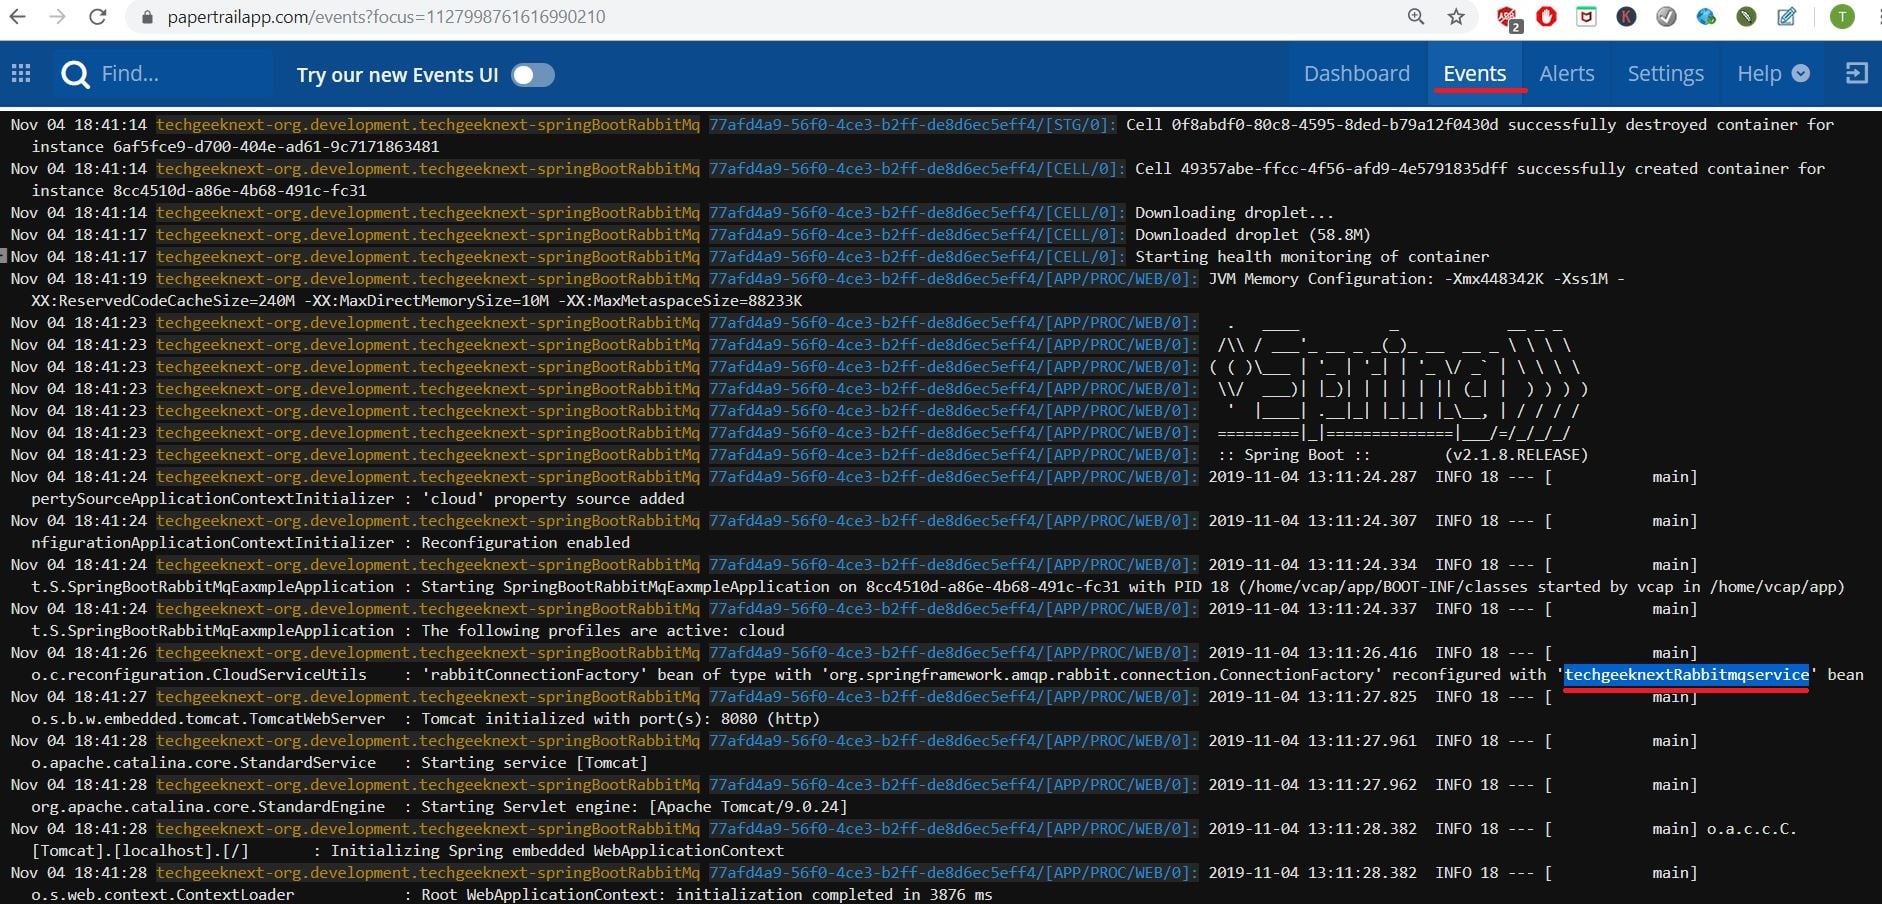
Task: Toggle the new Events UI switch
Action: (533, 75)
